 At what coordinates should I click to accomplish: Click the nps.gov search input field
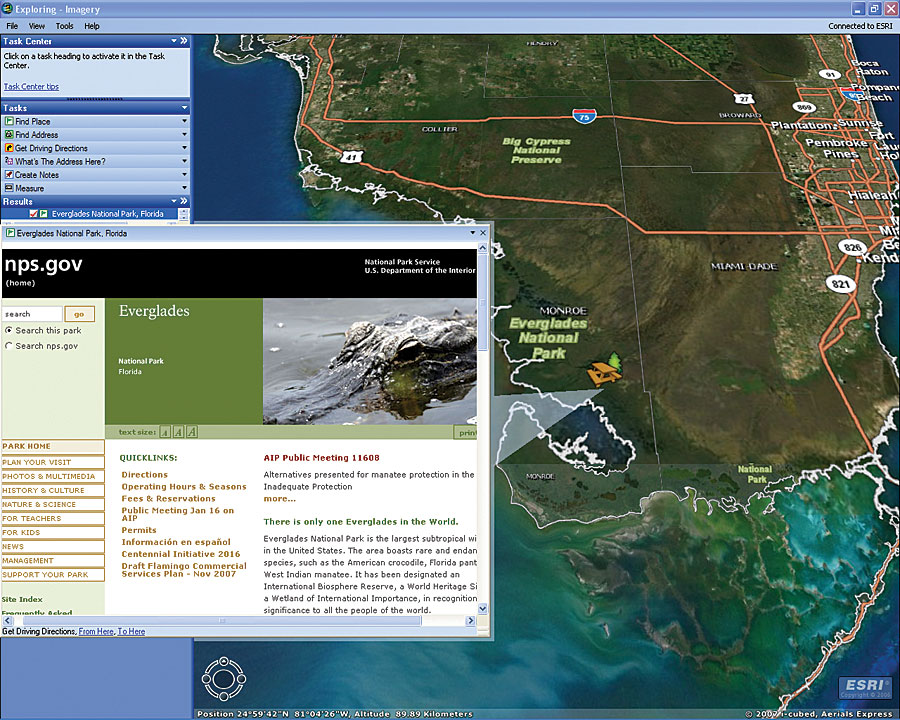[x=32, y=314]
